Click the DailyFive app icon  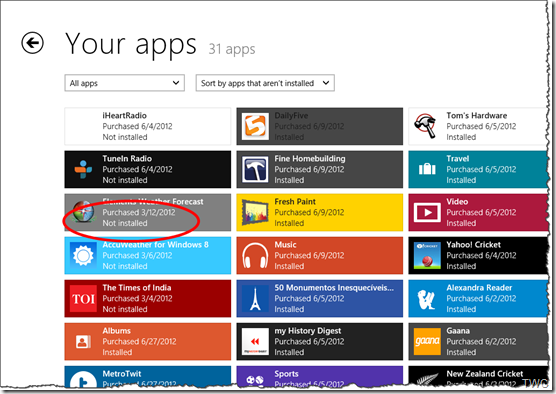pyautogui.click(x=255, y=126)
